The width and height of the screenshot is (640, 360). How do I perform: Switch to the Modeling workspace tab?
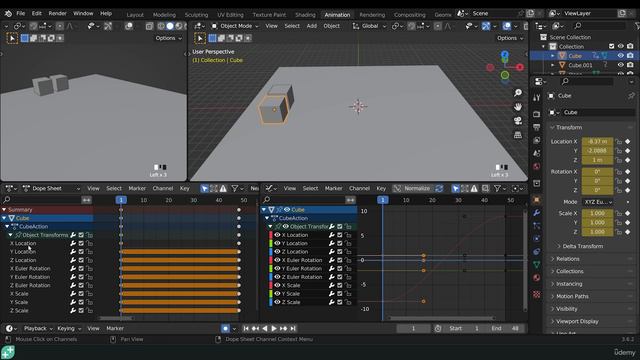pos(164,14)
